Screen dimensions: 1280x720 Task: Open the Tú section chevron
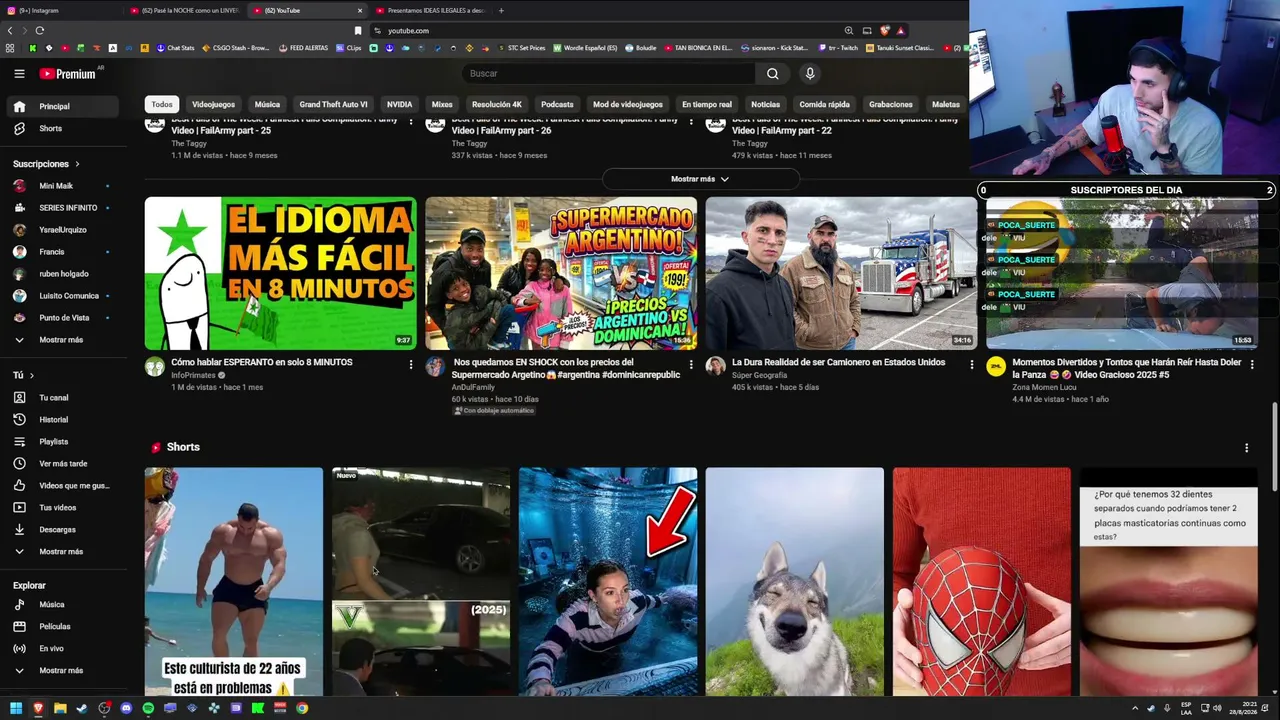pyautogui.click(x=32, y=376)
